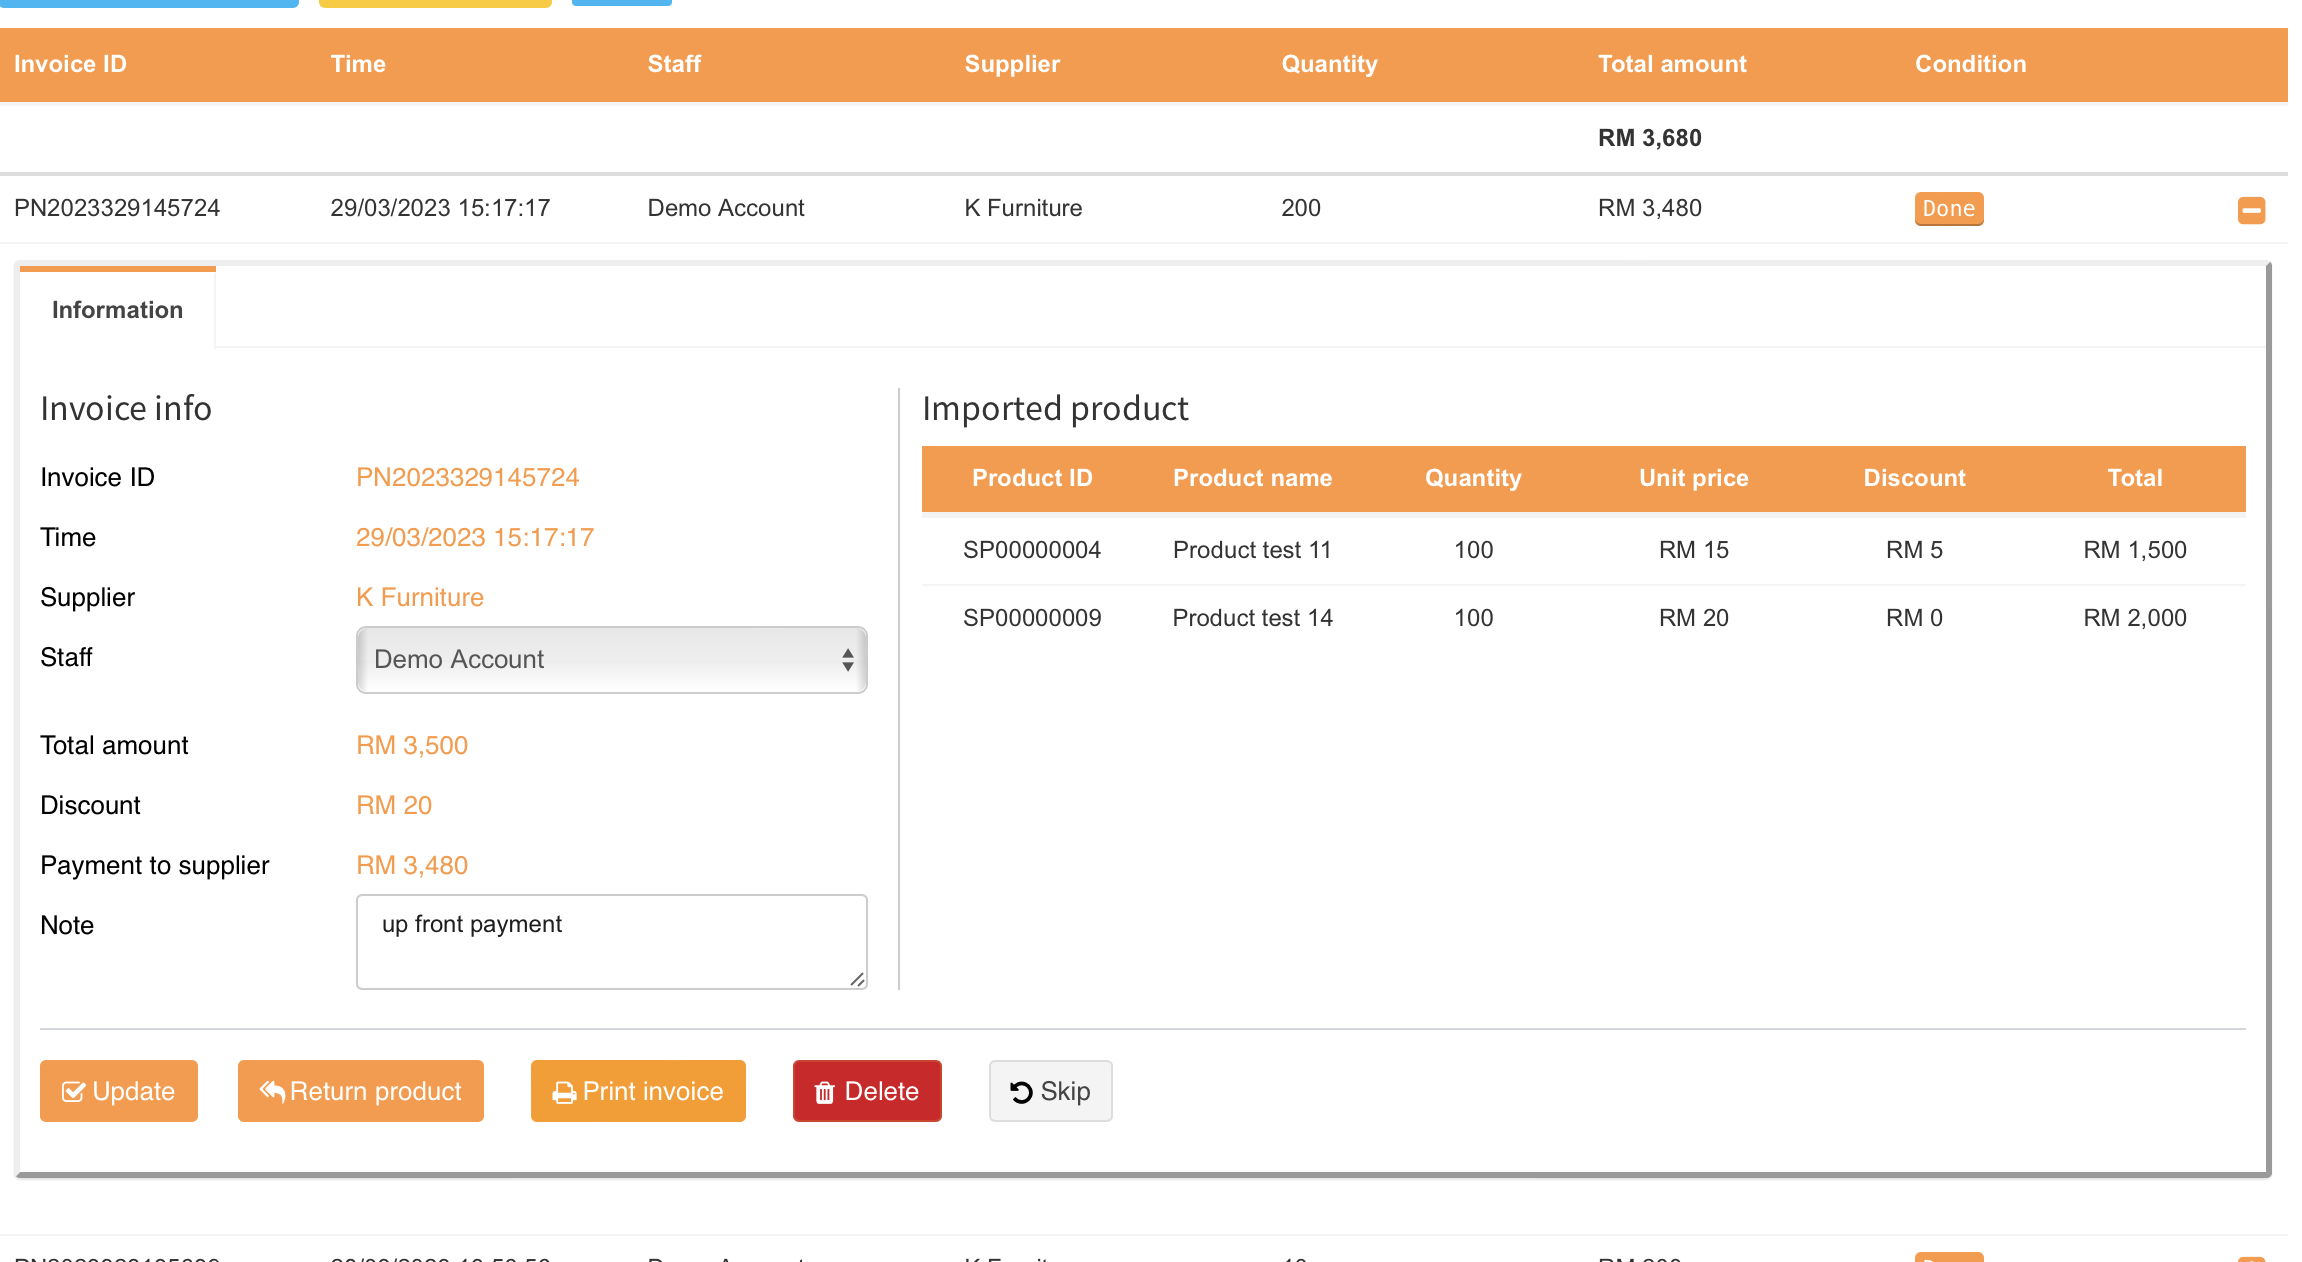This screenshot has width=2302, height=1262.
Task: Click the Return product button
Action: point(361,1091)
